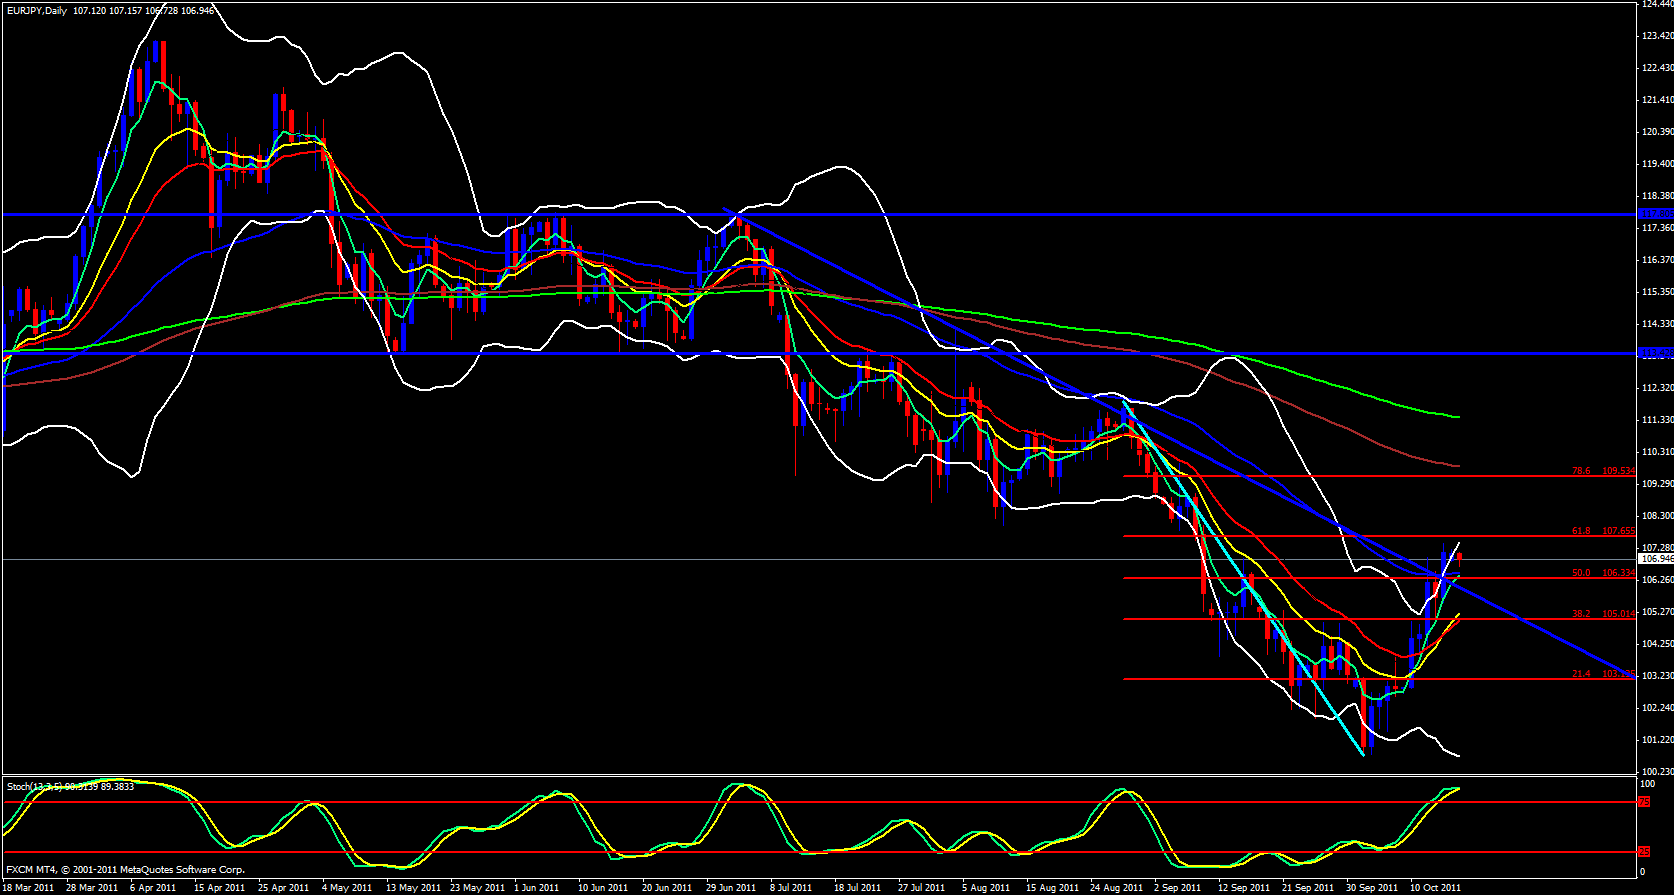The image size is (1674, 895).
Task: Click the stochastic 75 level tag
Action: [1645, 802]
